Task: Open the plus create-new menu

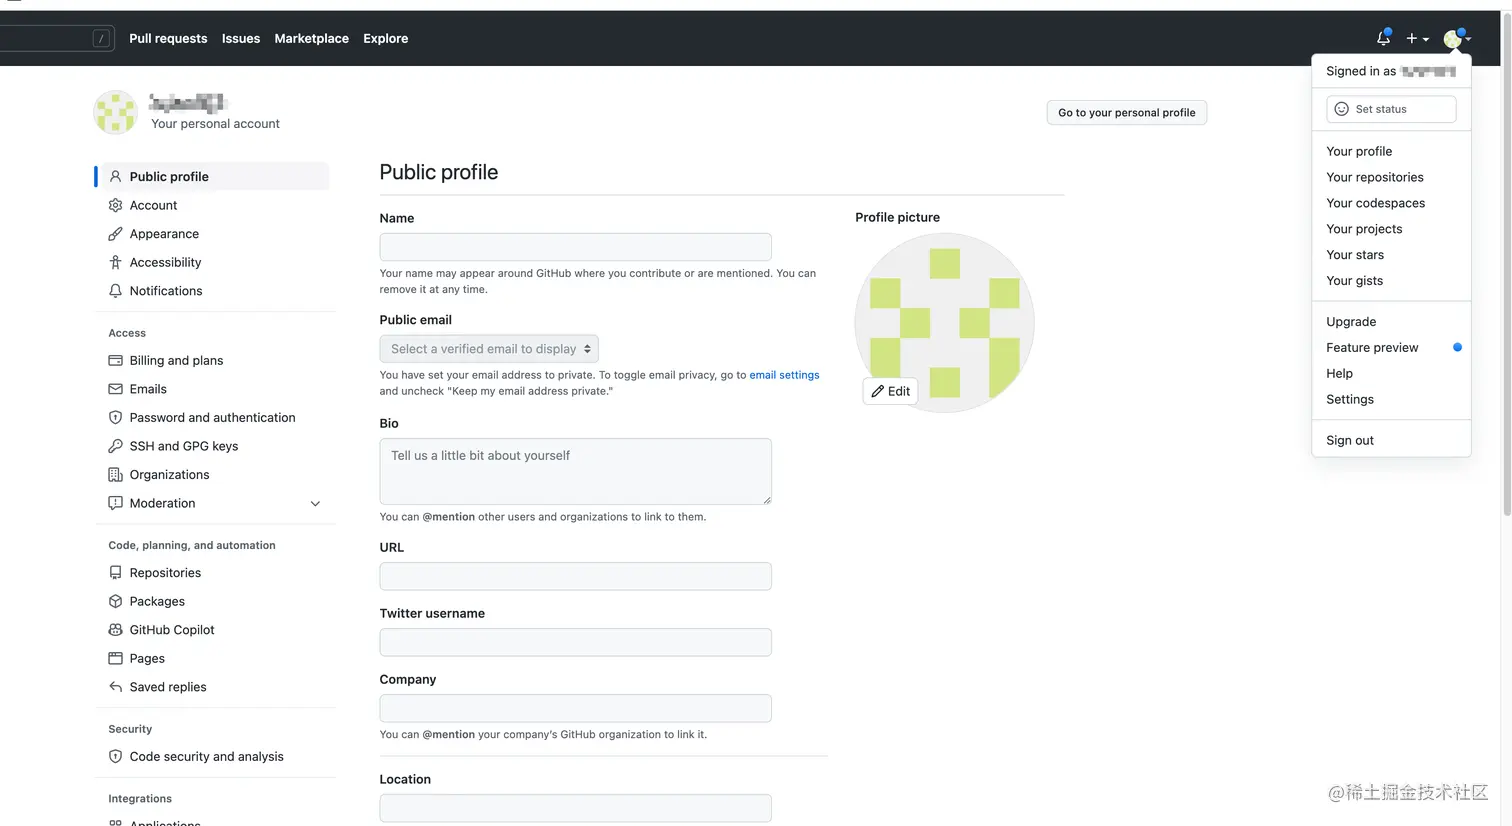Action: 1417,38
